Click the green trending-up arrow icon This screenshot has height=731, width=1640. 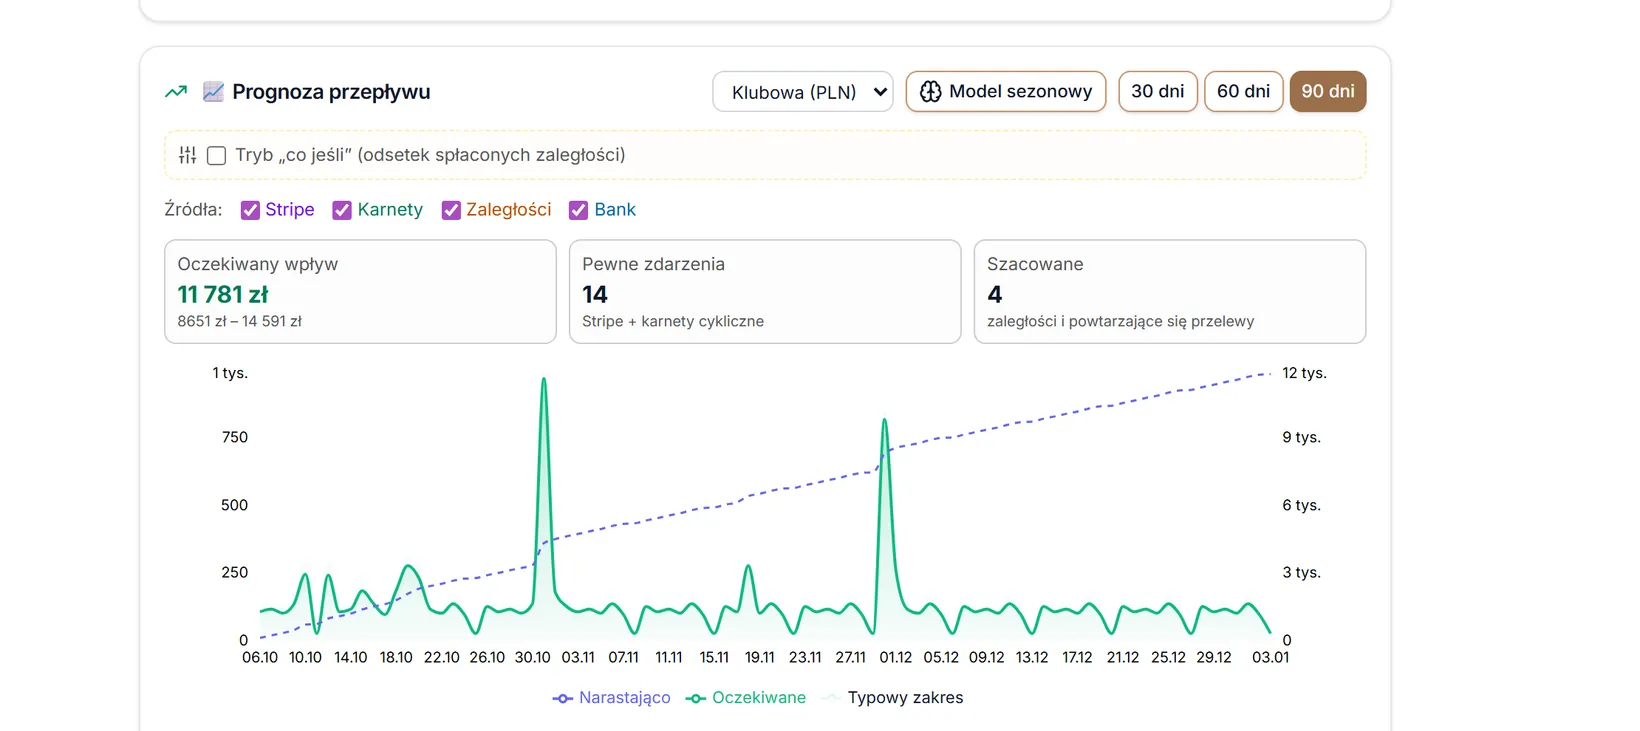point(176,92)
